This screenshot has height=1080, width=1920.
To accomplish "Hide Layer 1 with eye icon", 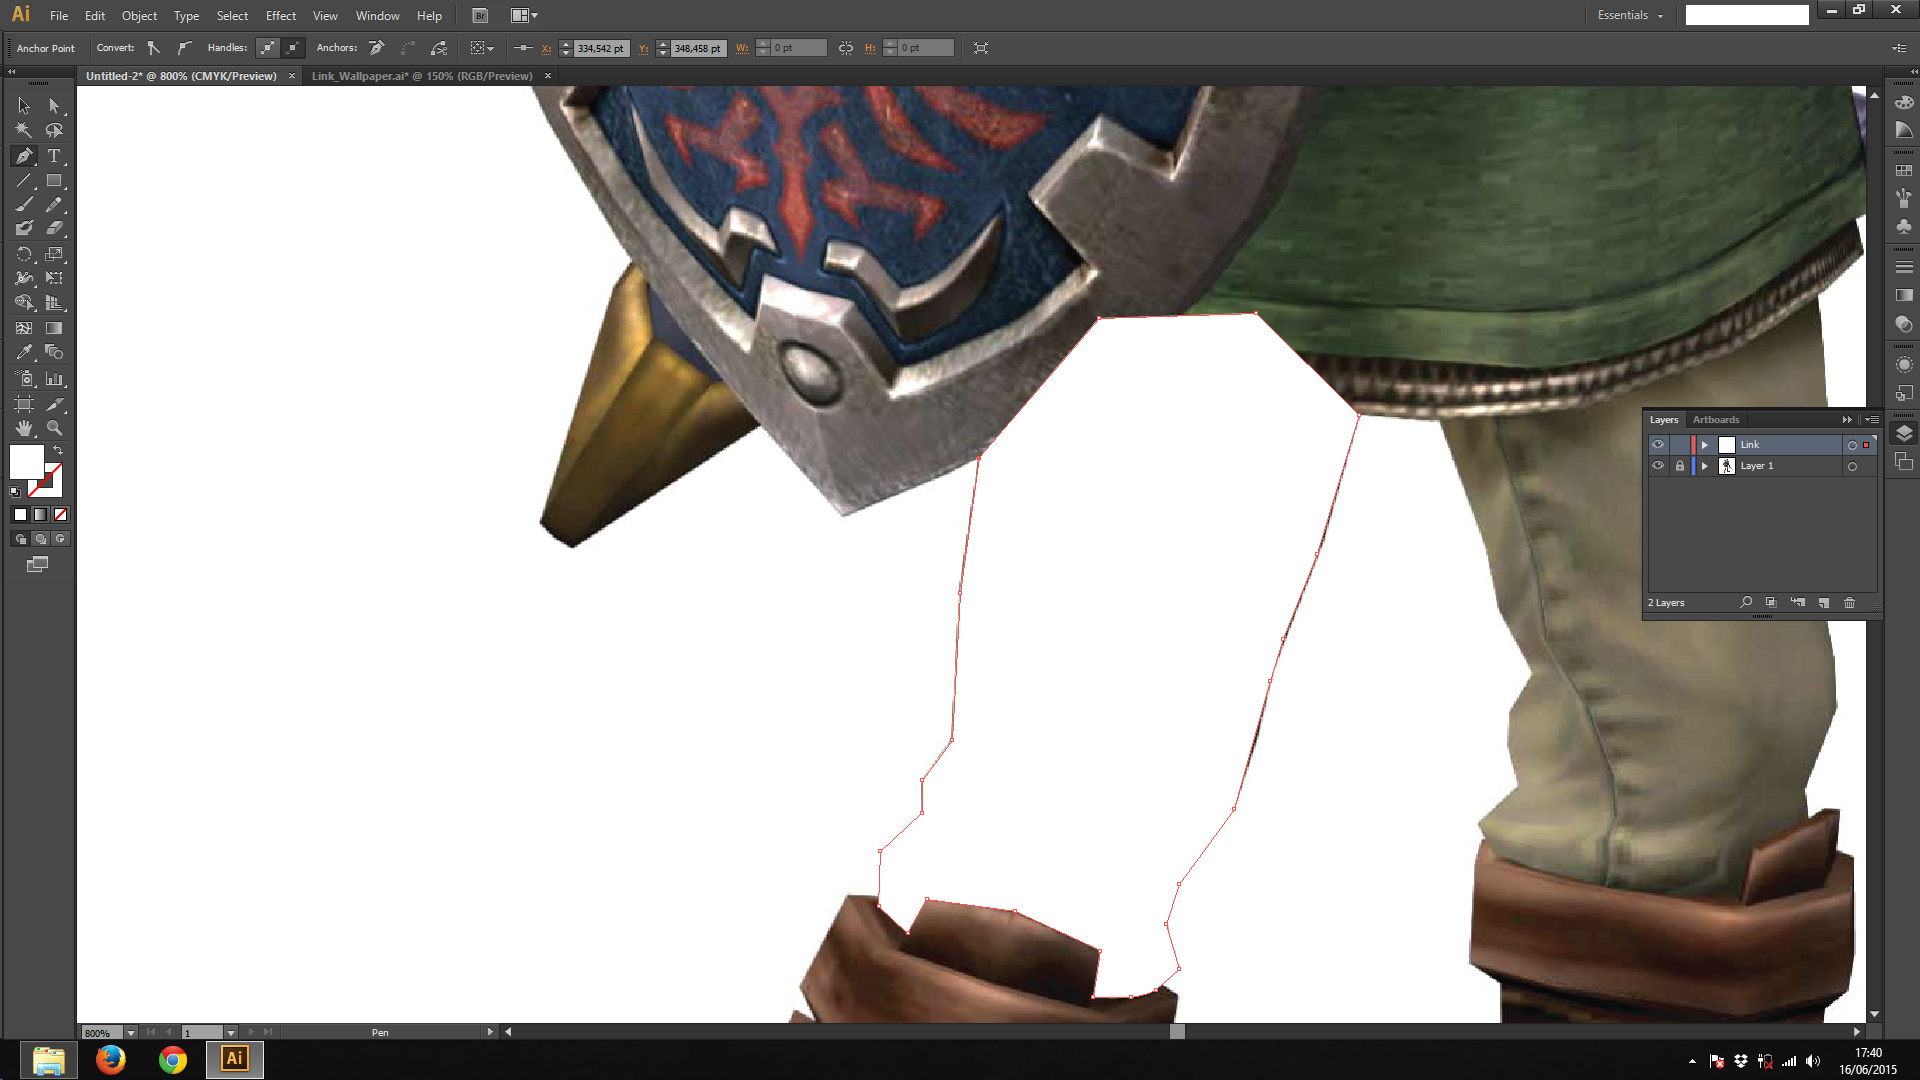I will (1658, 466).
